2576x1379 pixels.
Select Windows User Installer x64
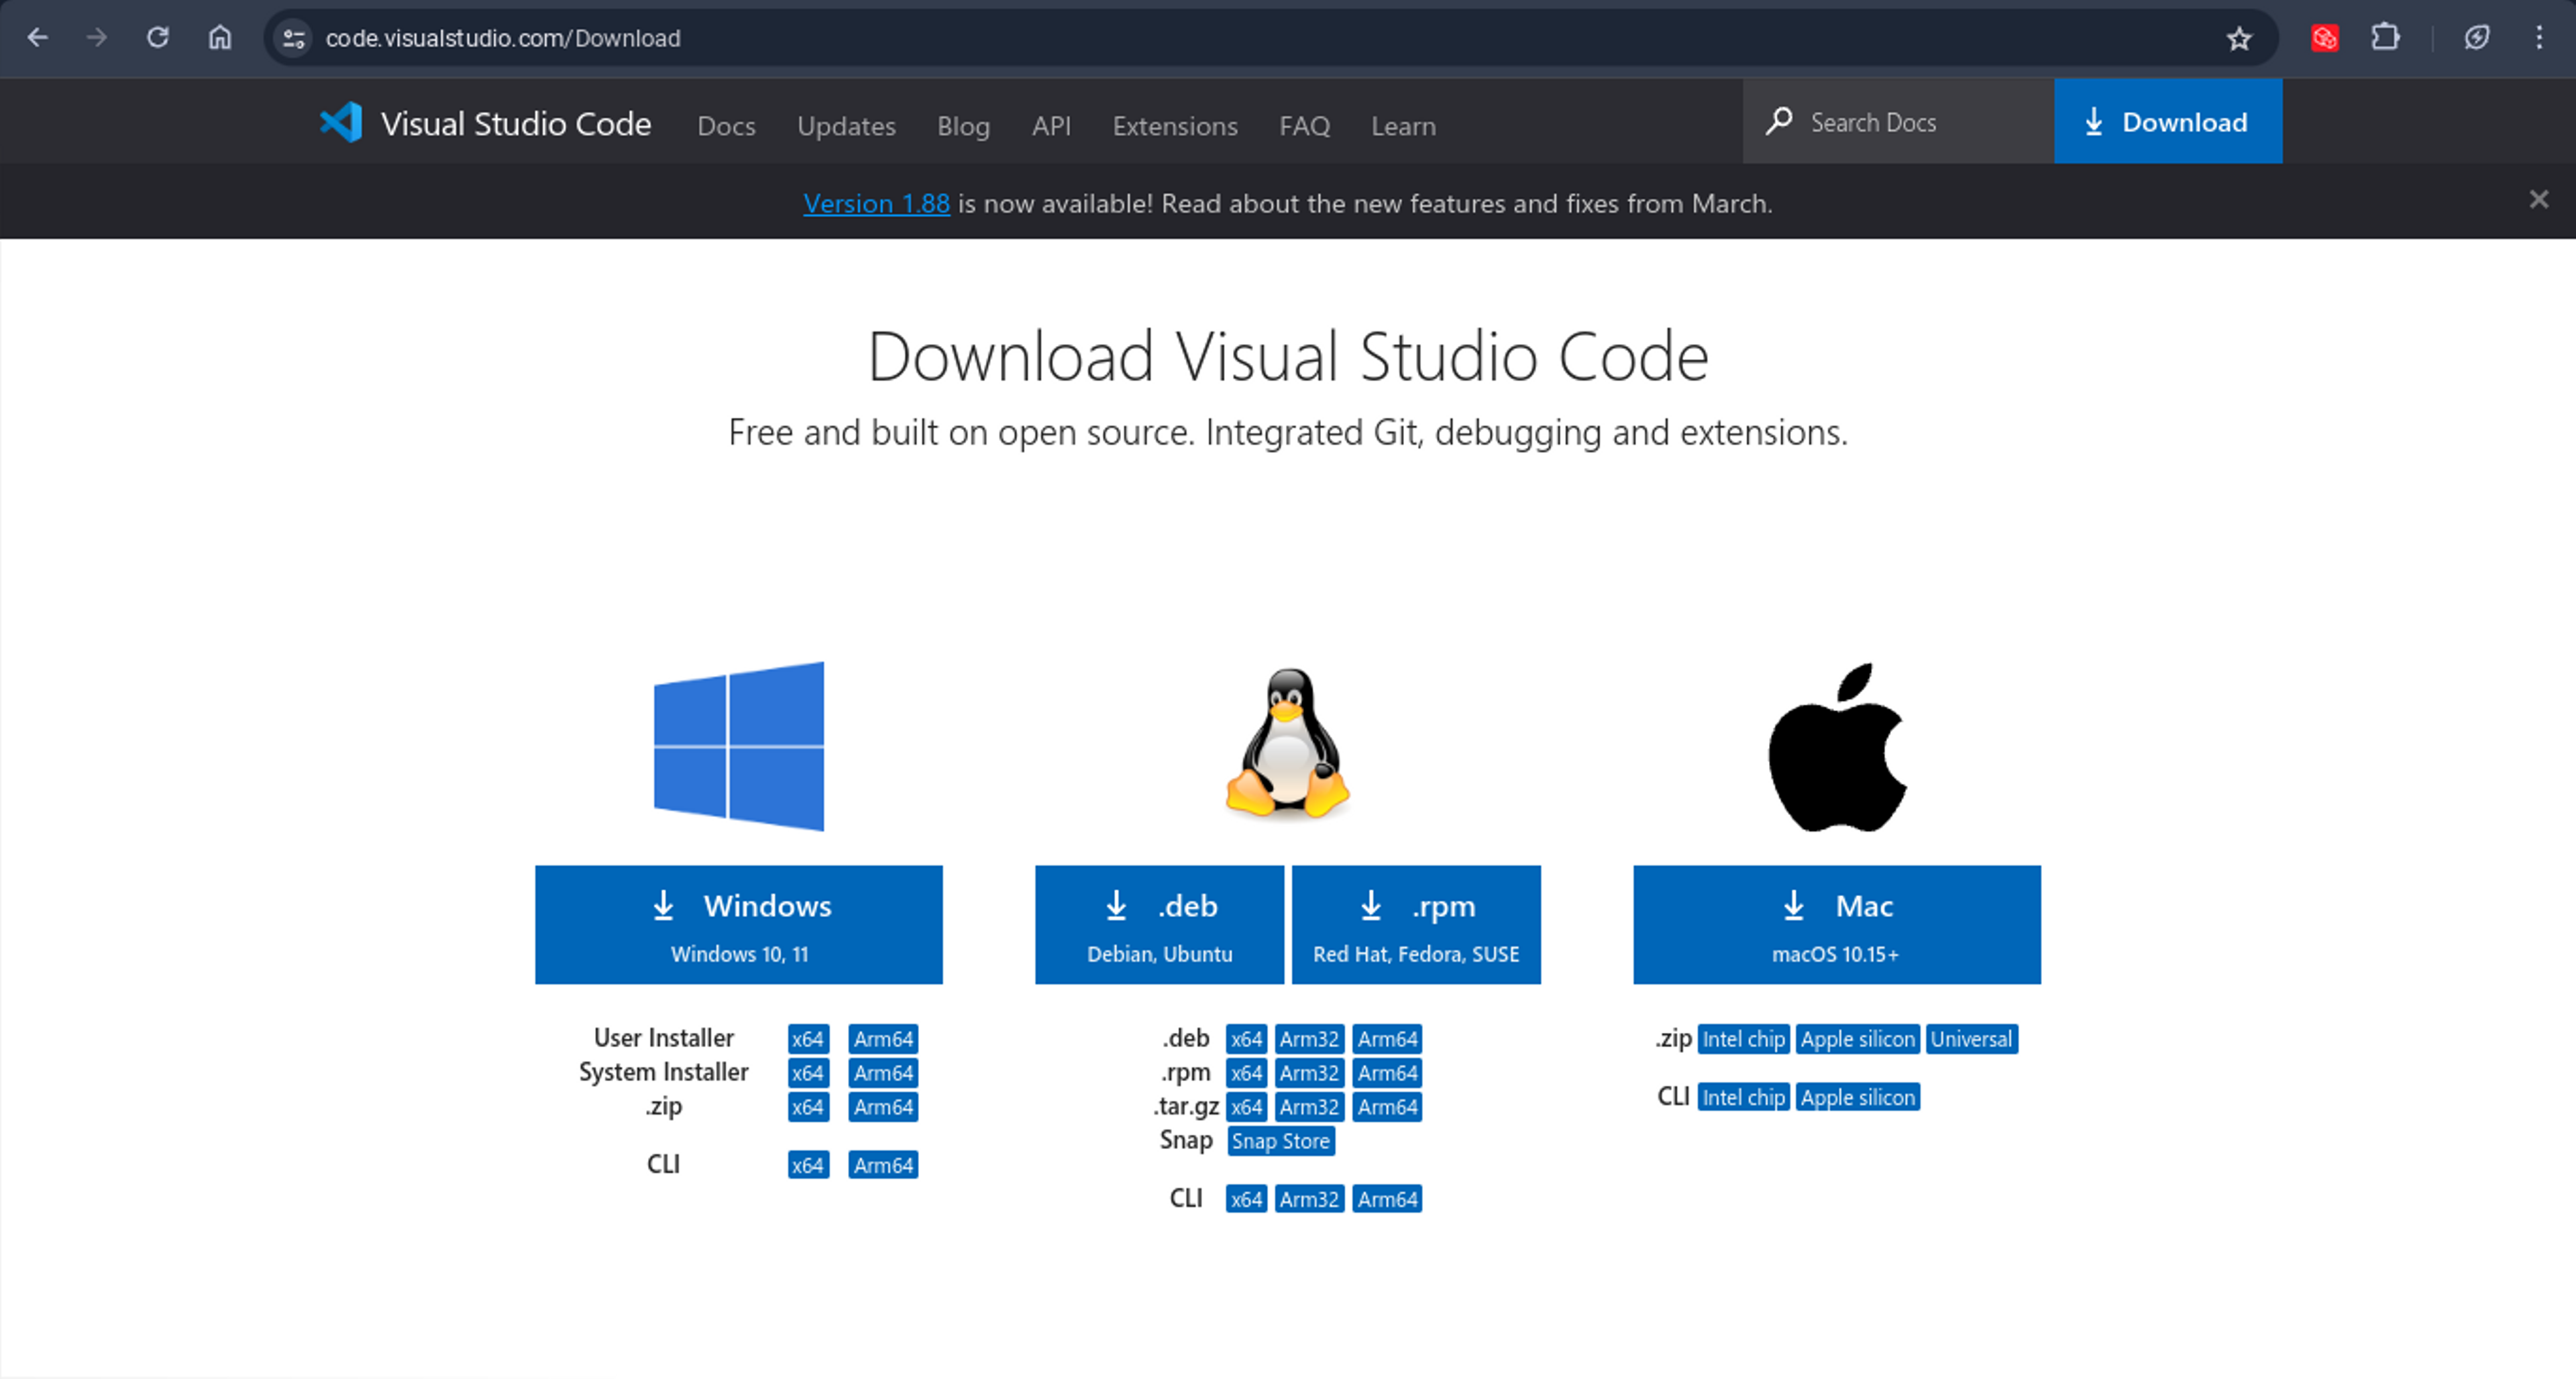pos(808,1039)
